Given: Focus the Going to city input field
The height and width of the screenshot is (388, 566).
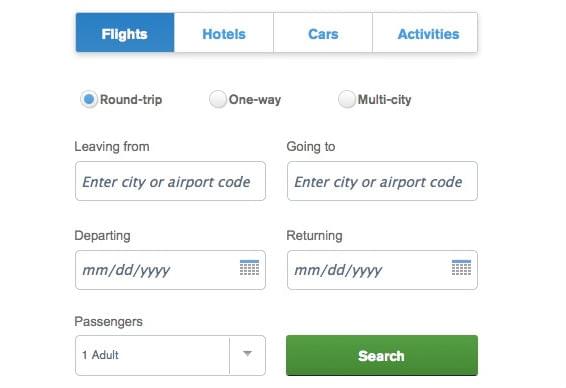Looking at the screenshot, I should [382, 181].
